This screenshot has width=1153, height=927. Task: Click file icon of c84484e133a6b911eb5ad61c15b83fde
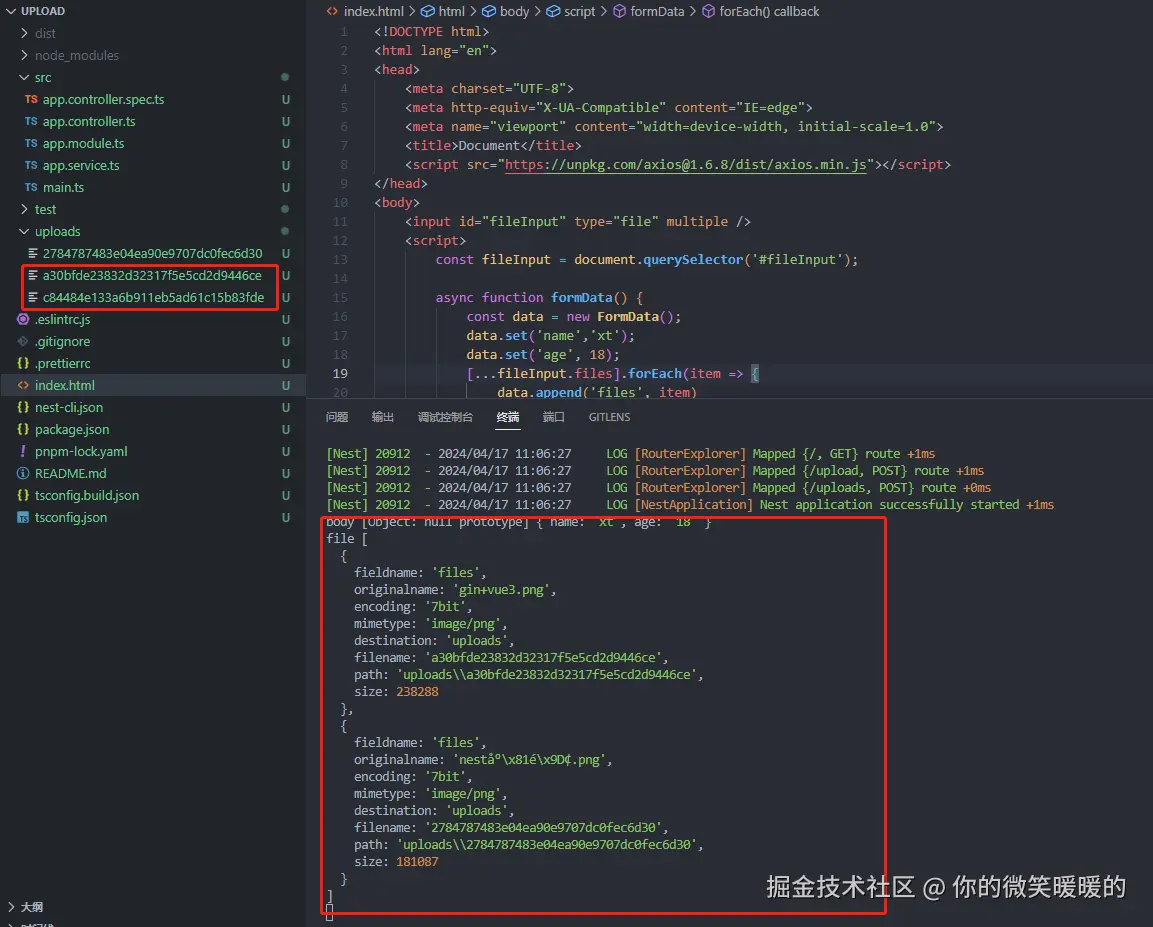point(32,297)
